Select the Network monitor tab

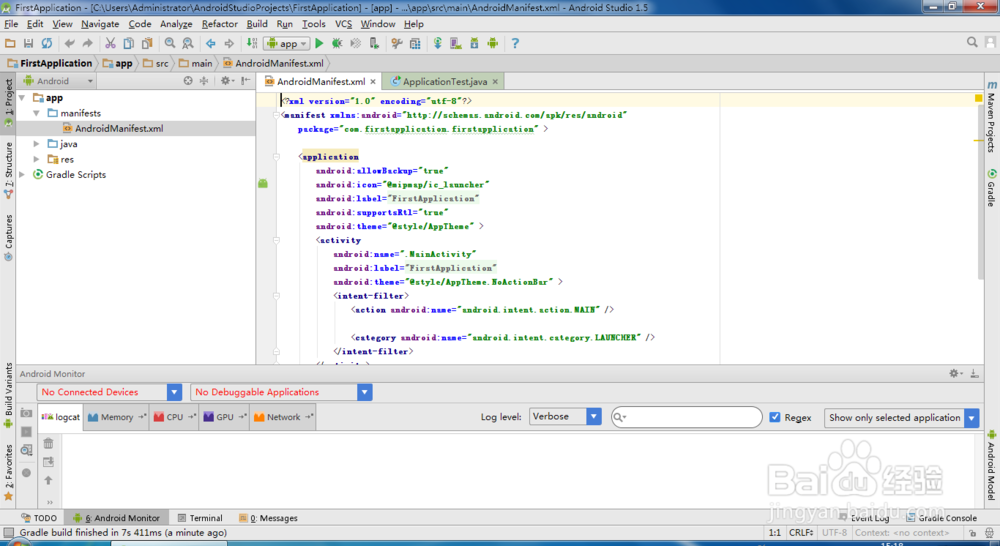click(x=283, y=417)
